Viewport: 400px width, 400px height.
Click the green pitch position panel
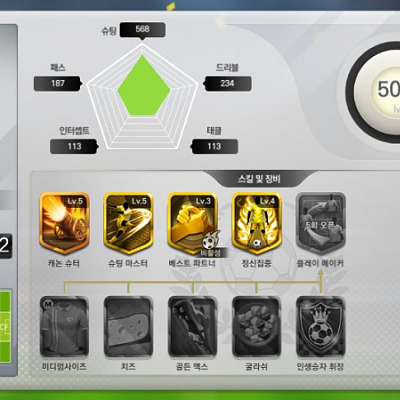pos(5,327)
